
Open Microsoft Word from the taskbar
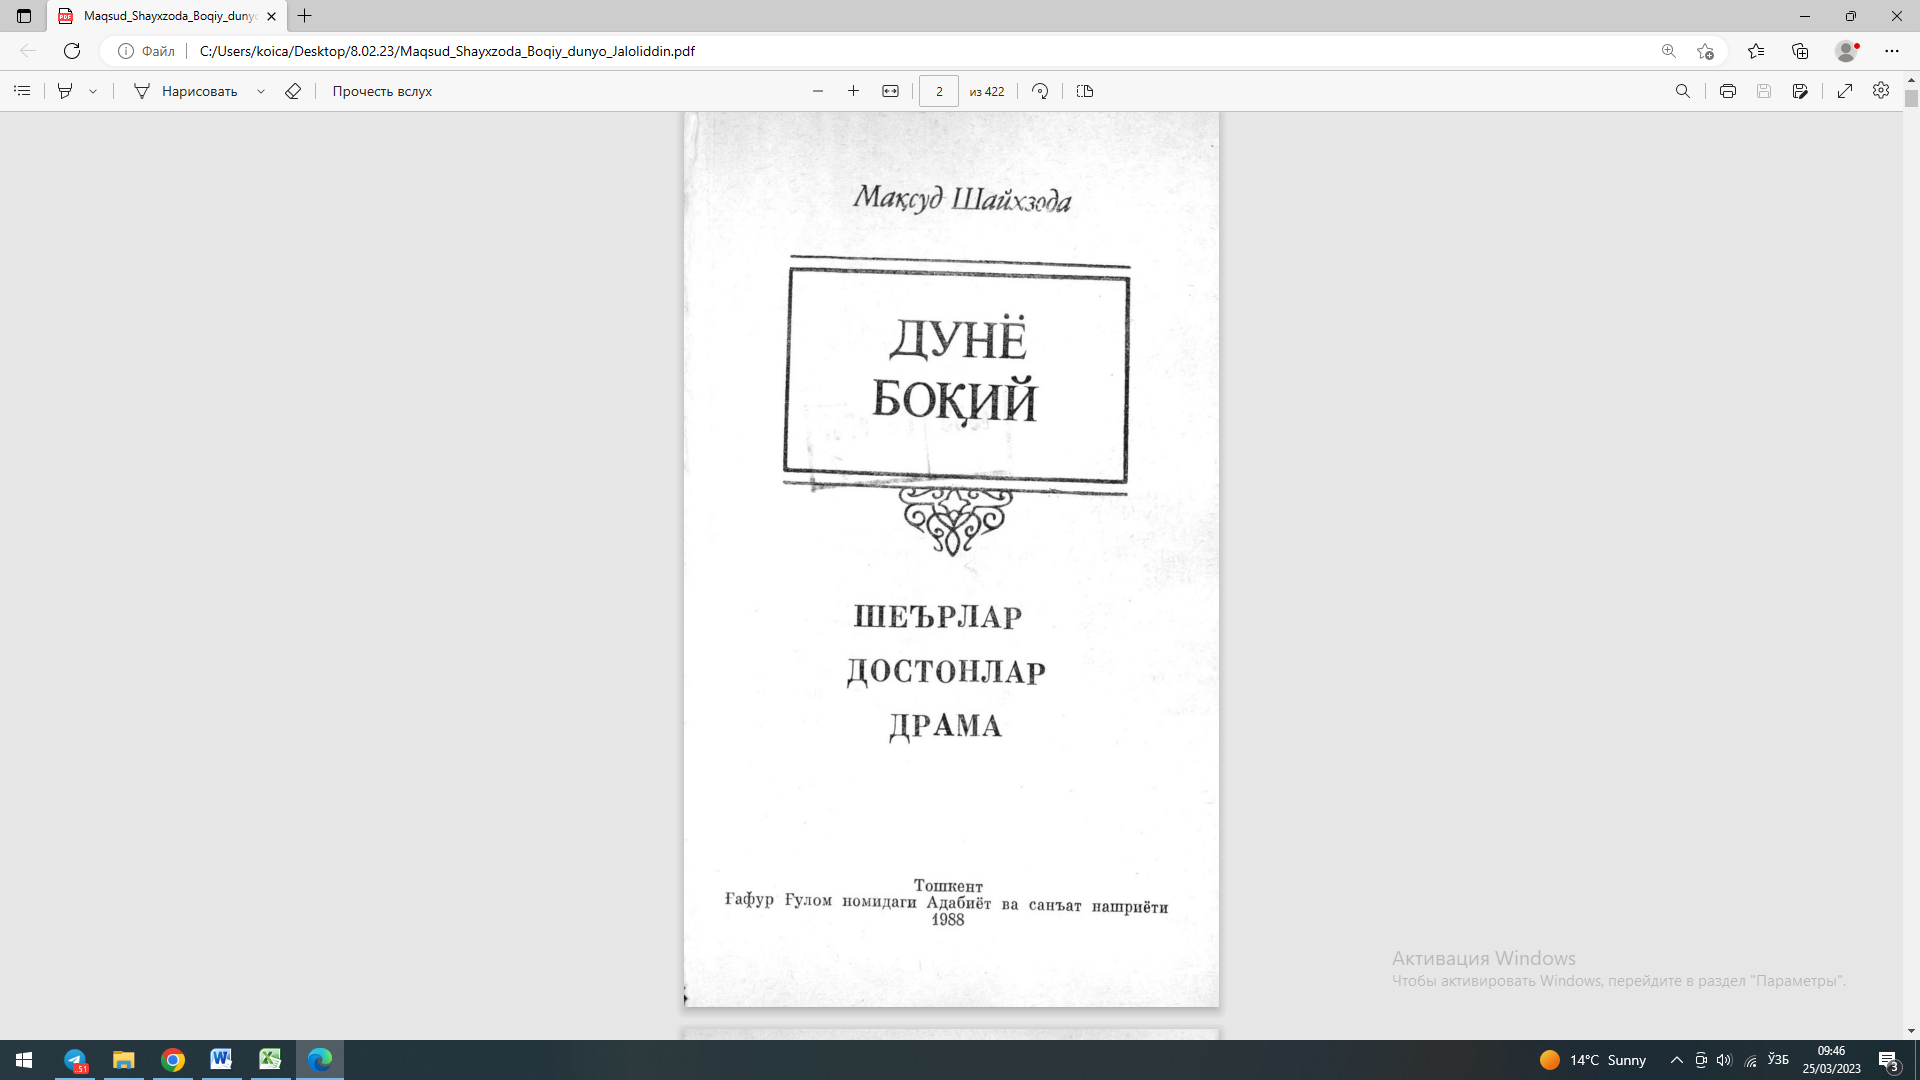[x=221, y=1060]
